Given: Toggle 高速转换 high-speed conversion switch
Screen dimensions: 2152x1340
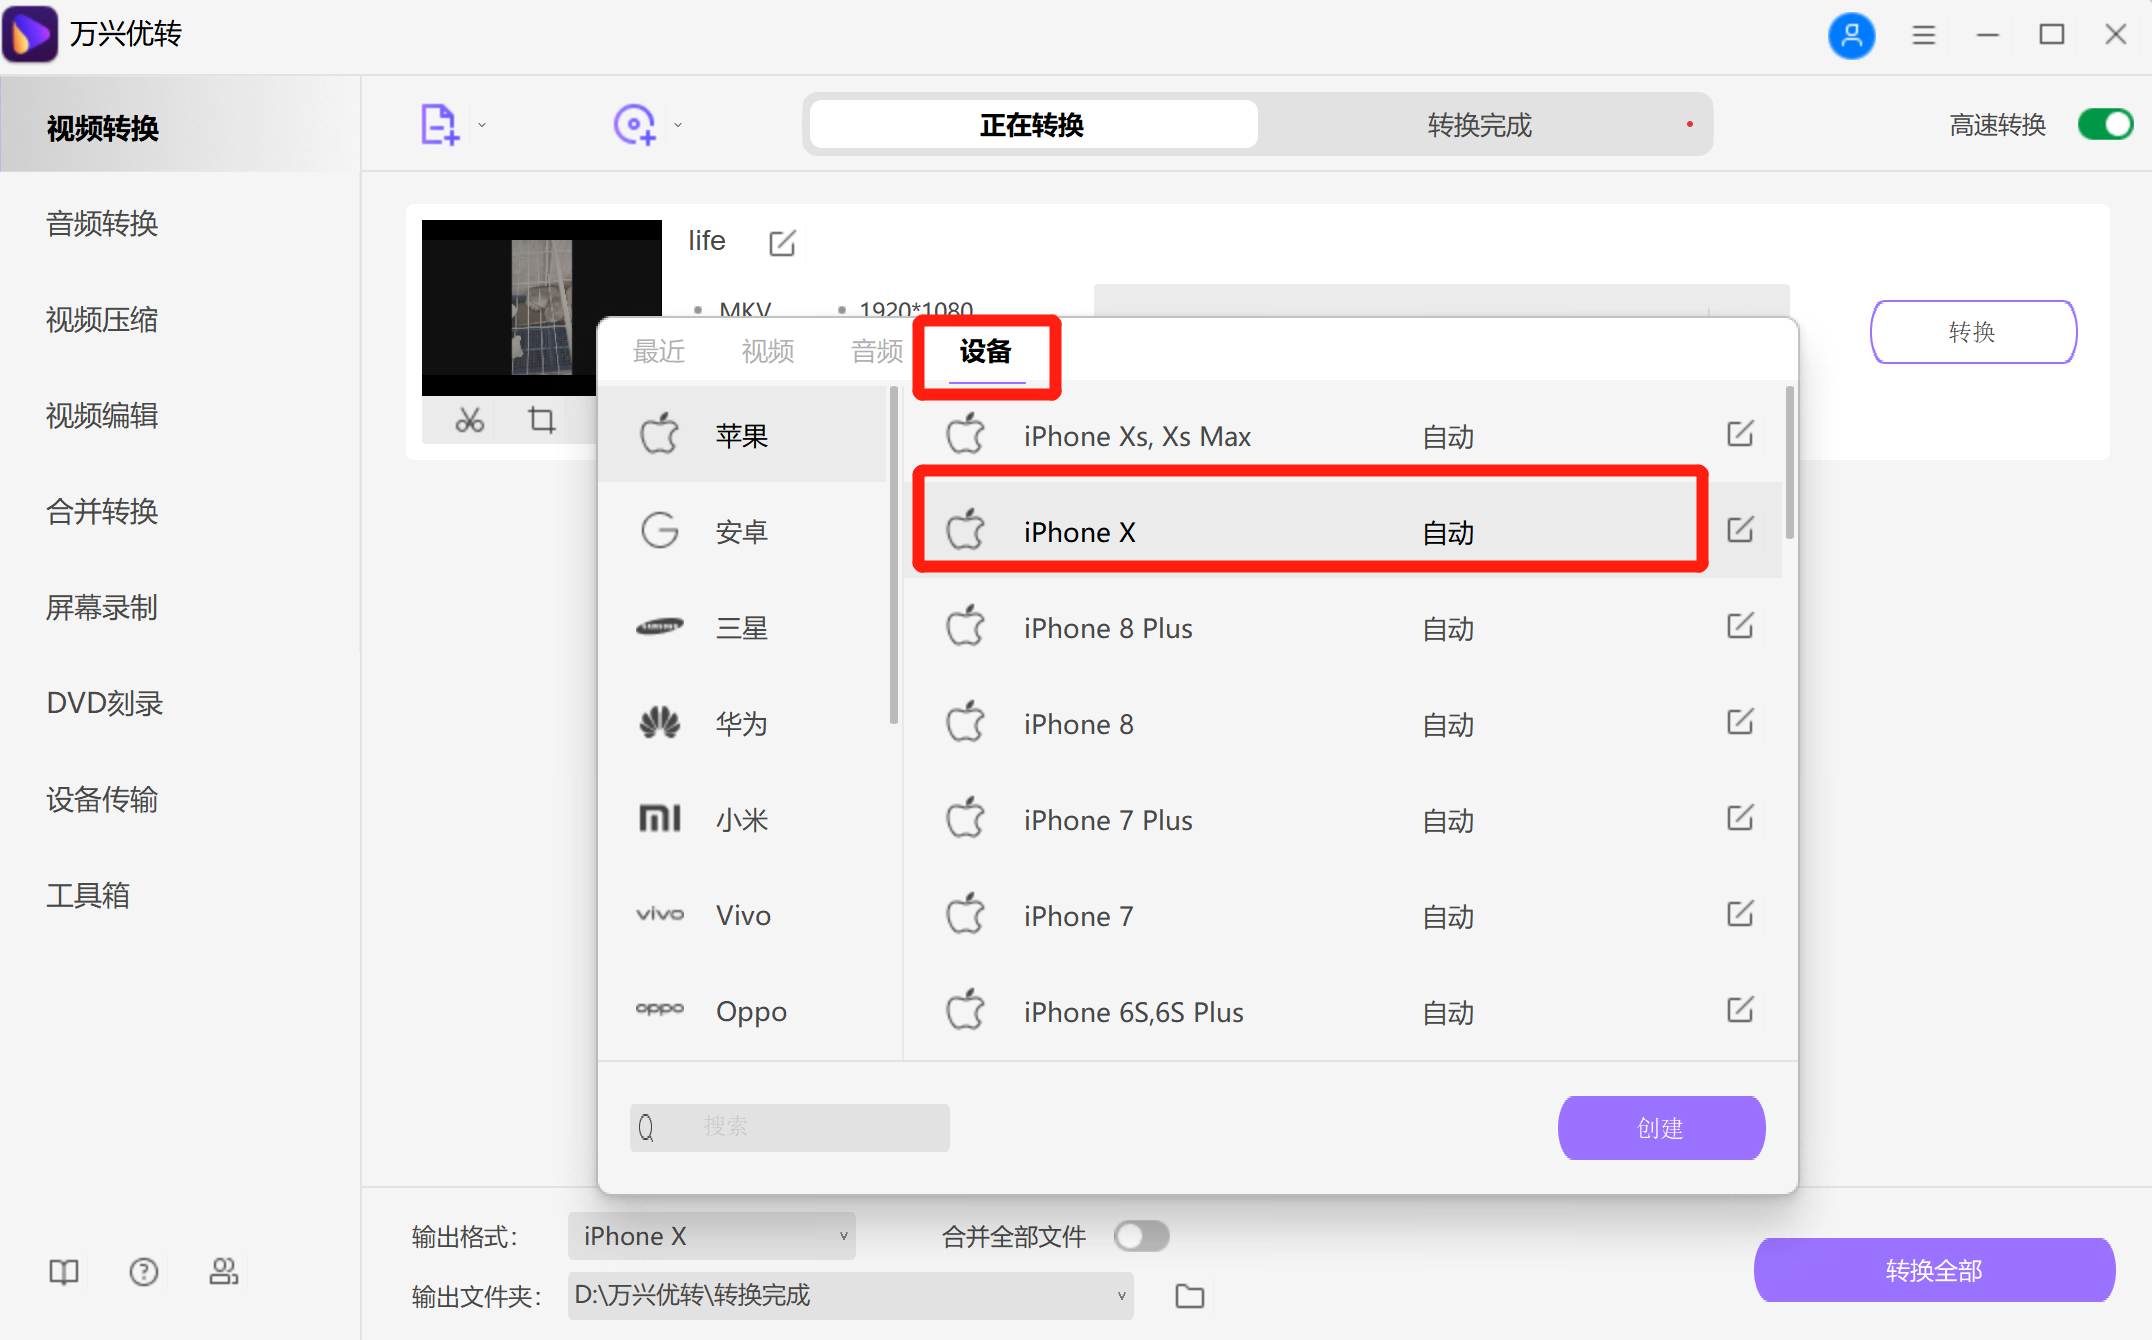Looking at the screenshot, I should coord(2104,124).
